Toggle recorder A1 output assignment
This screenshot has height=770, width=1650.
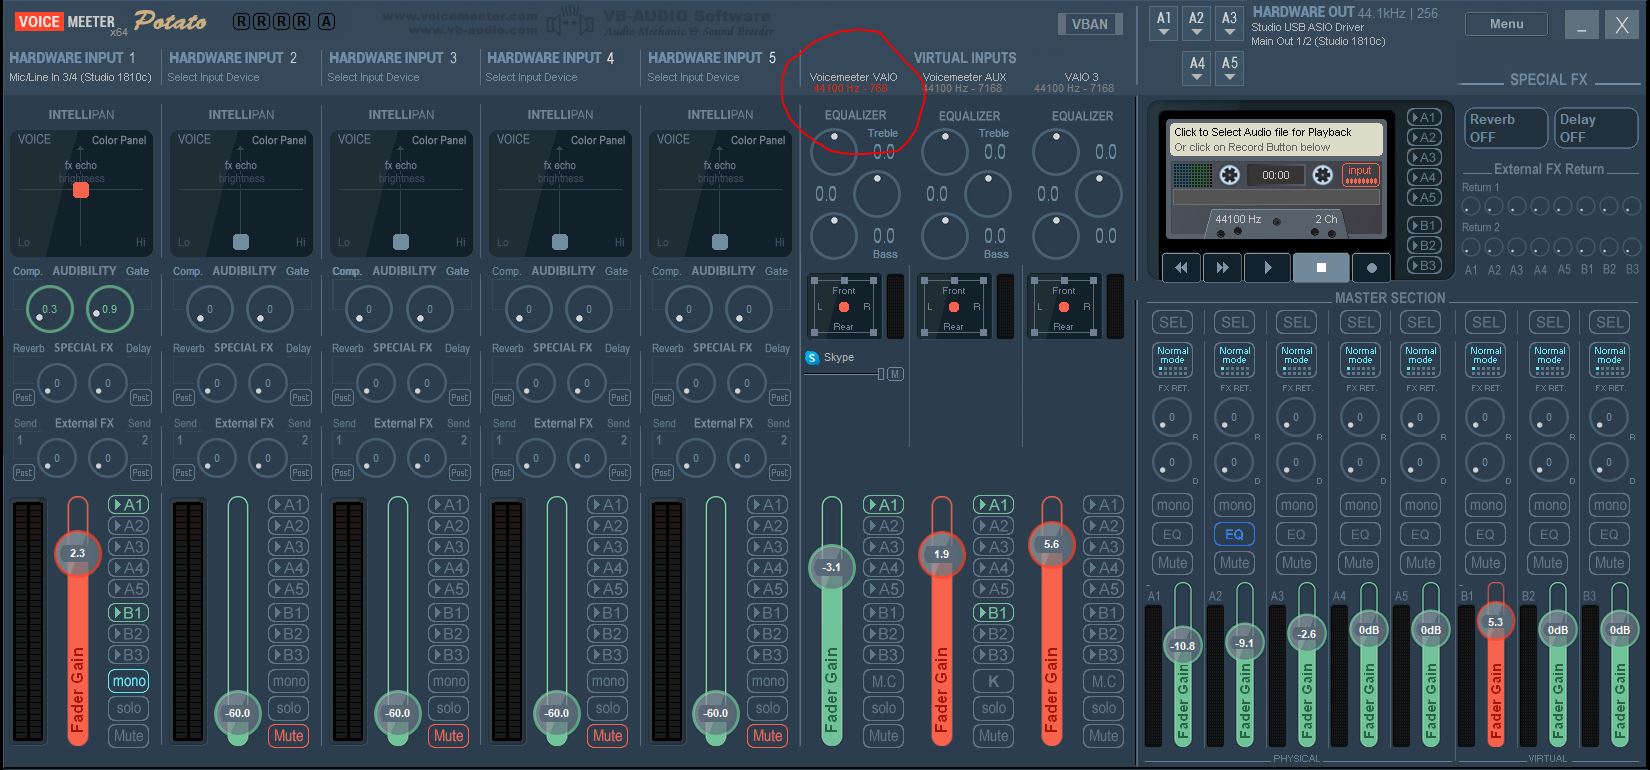click(1423, 117)
